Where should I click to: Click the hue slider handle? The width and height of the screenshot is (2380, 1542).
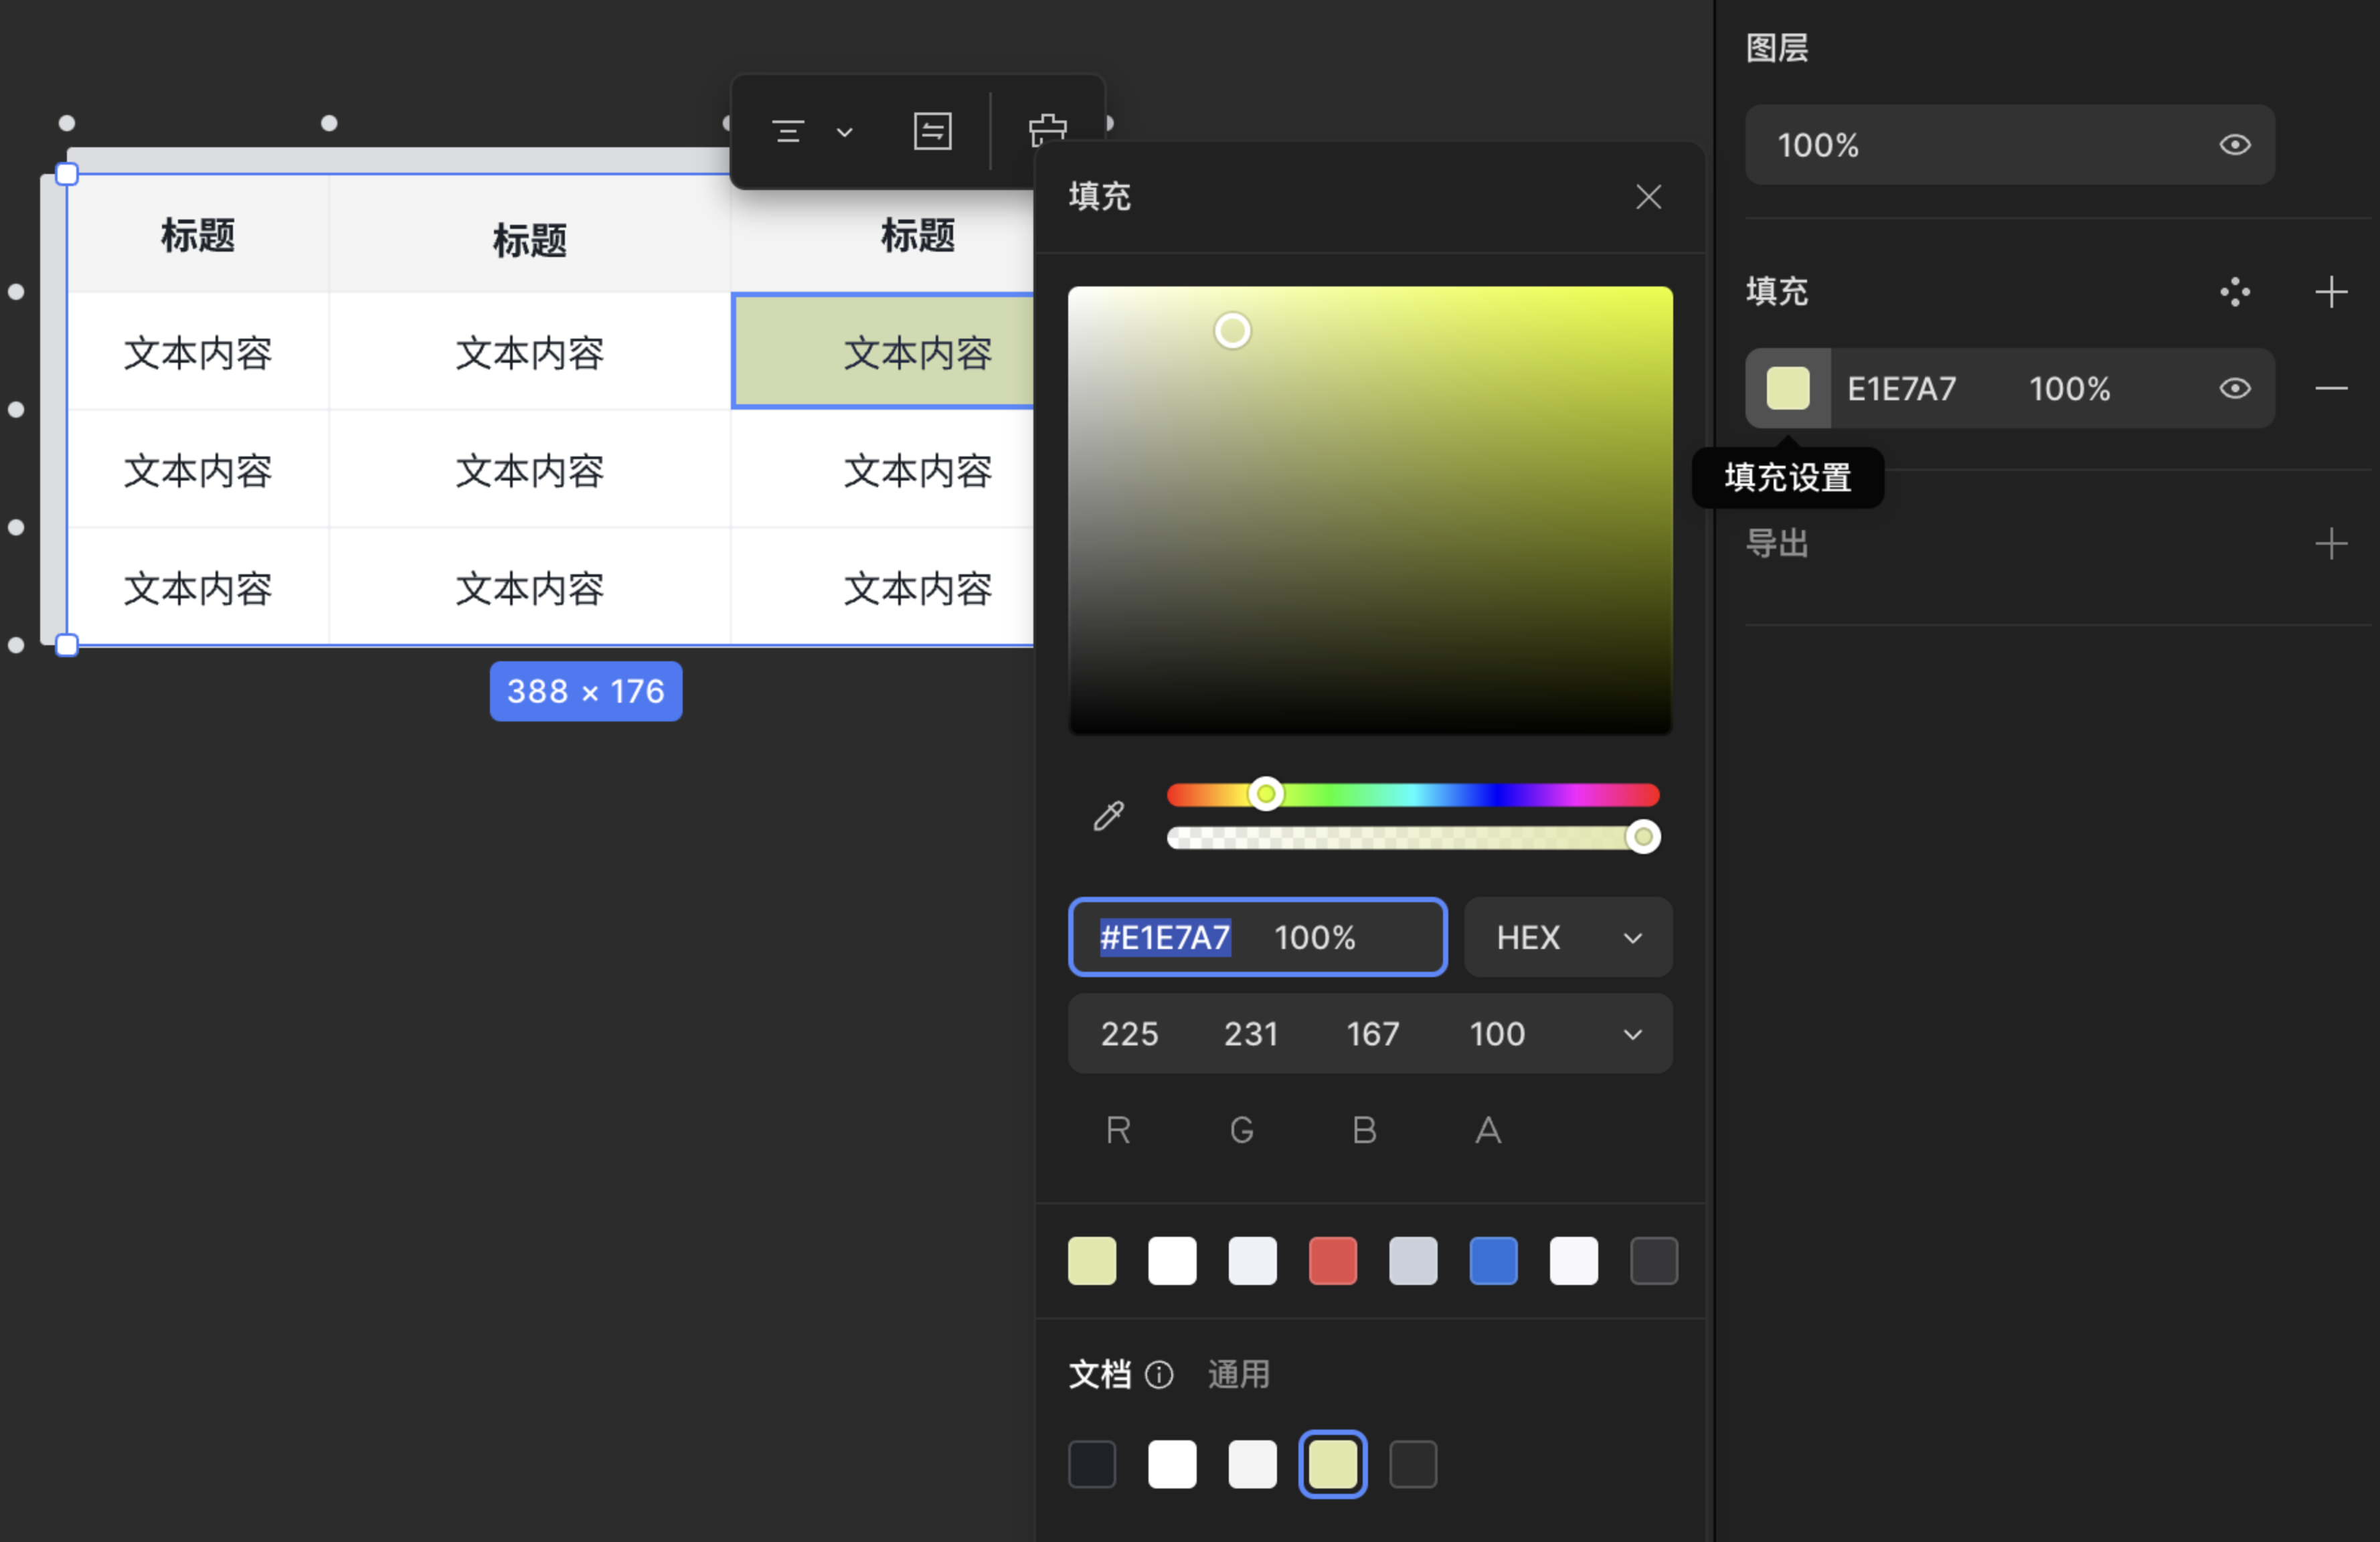1266,794
